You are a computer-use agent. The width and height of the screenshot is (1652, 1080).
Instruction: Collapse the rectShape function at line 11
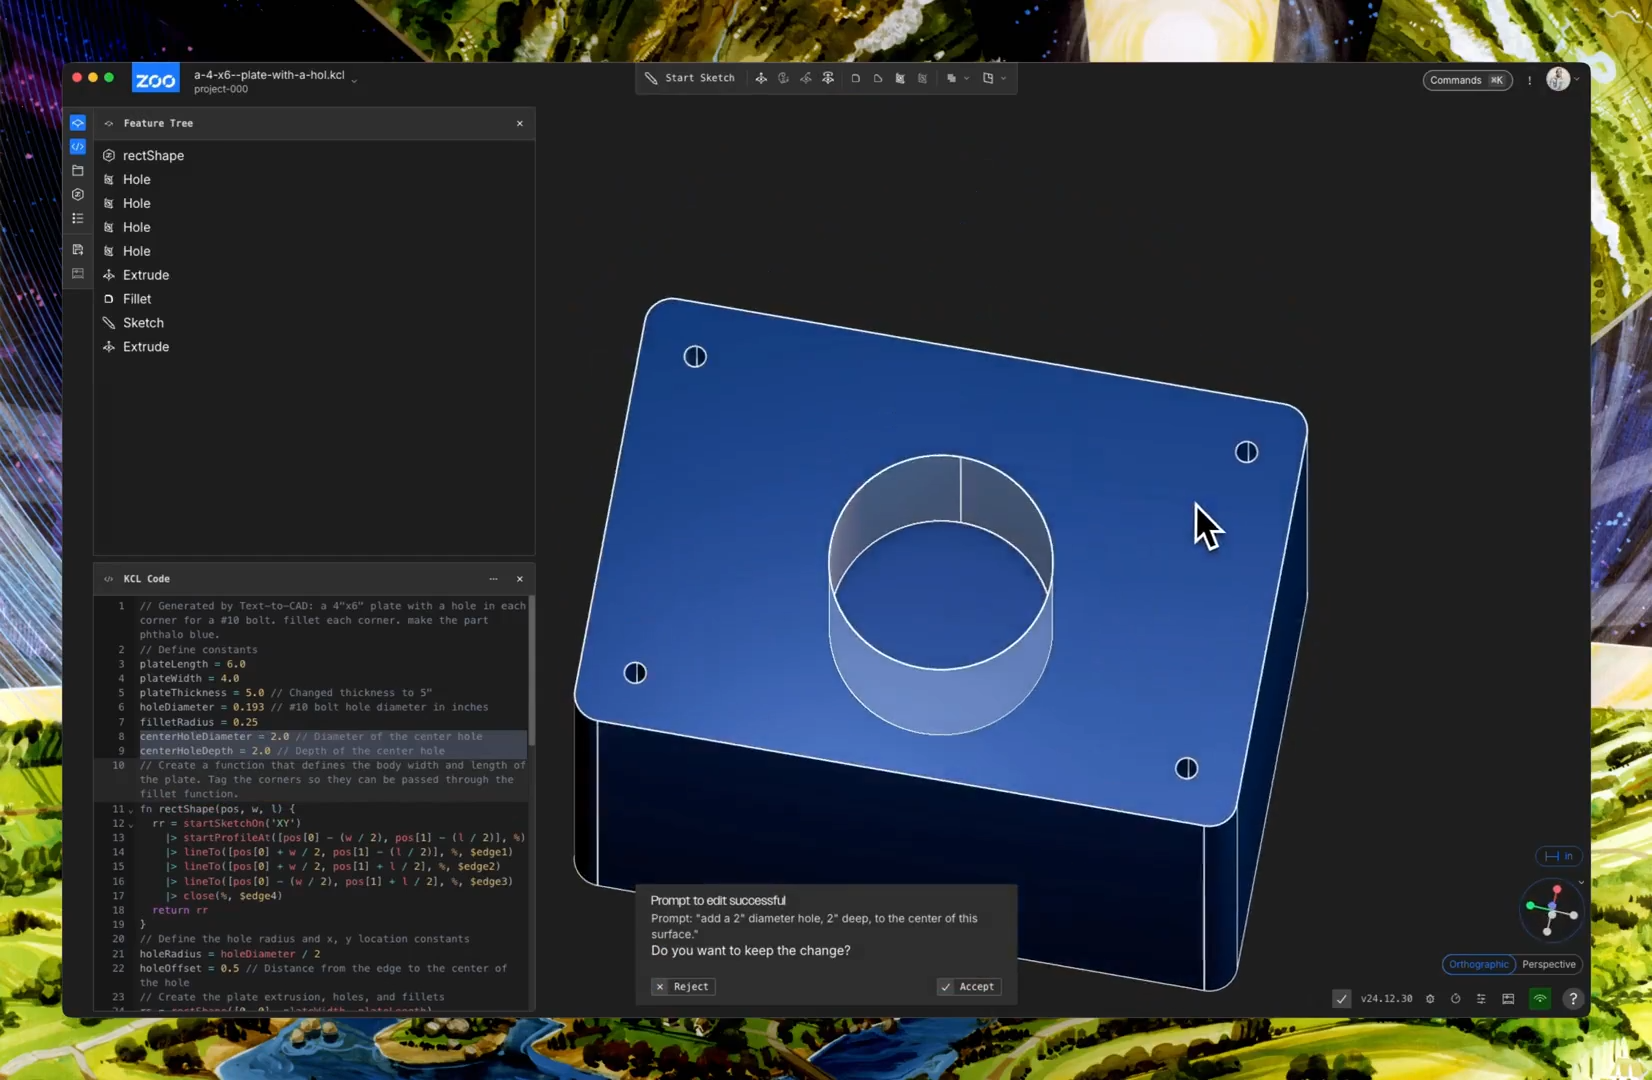pos(130,809)
